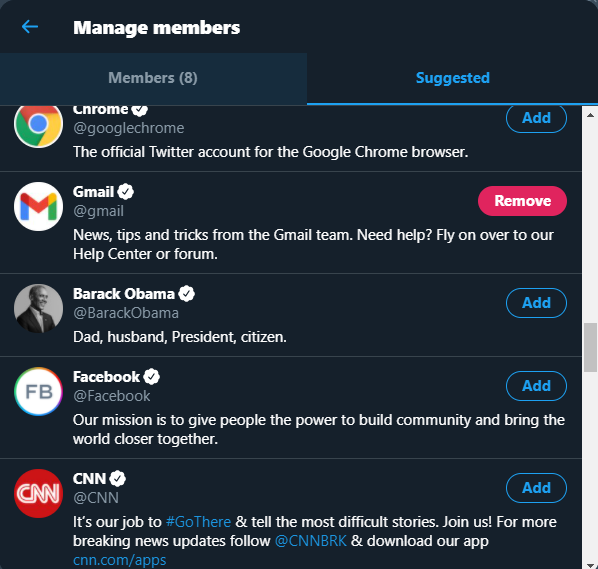Image resolution: width=598 pixels, height=569 pixels.
Task: Select the Suggested tab
Action: [x=452, y=79]
